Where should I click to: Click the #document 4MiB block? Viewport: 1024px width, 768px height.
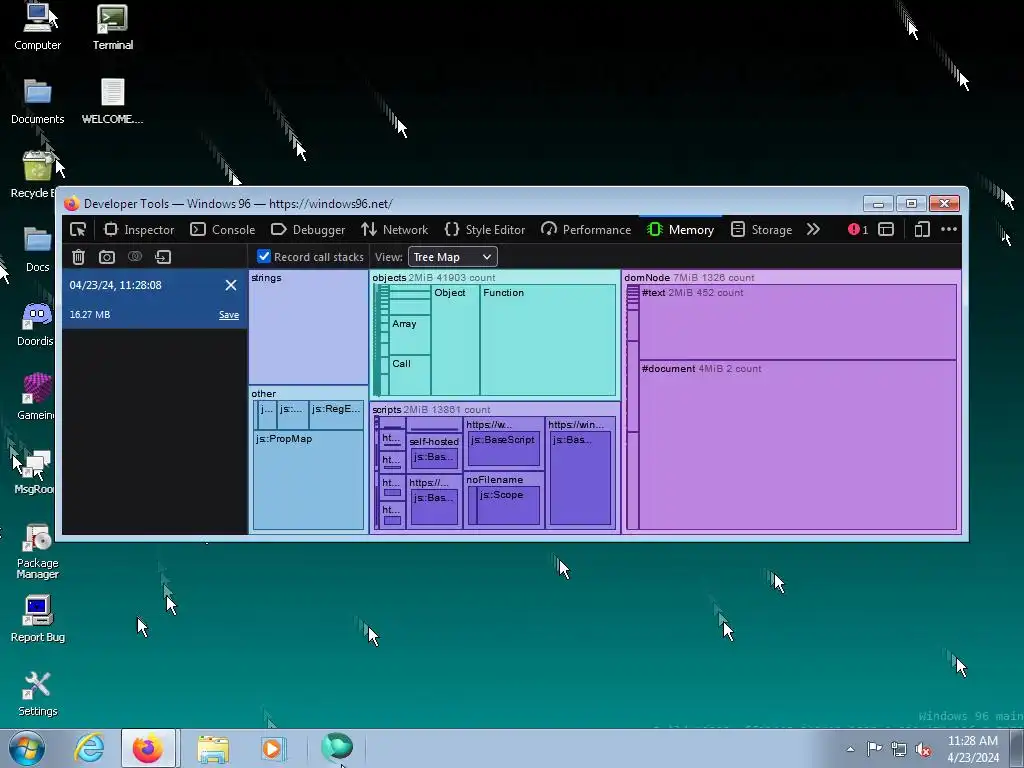(797, 445)
